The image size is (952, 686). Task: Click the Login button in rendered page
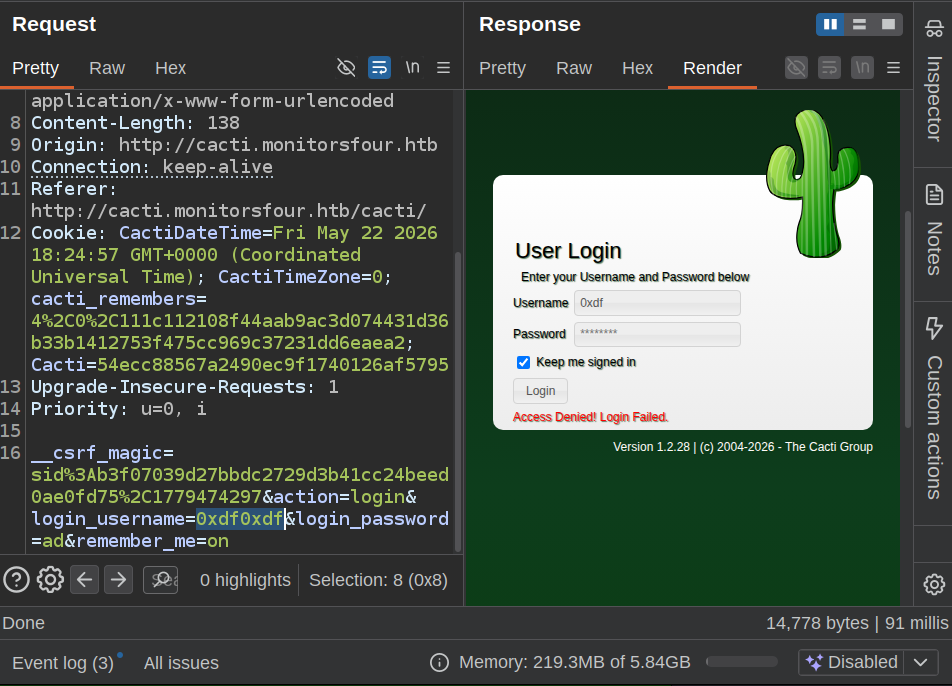point(540,391)
